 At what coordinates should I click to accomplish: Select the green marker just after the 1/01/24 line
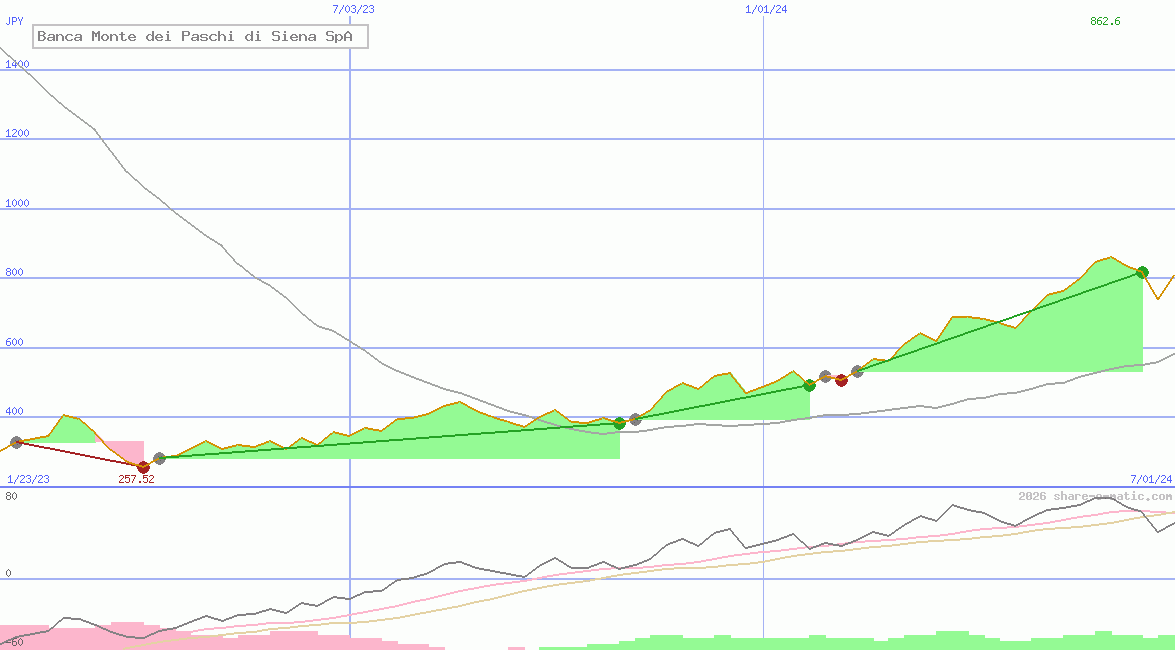coord(809,385)
